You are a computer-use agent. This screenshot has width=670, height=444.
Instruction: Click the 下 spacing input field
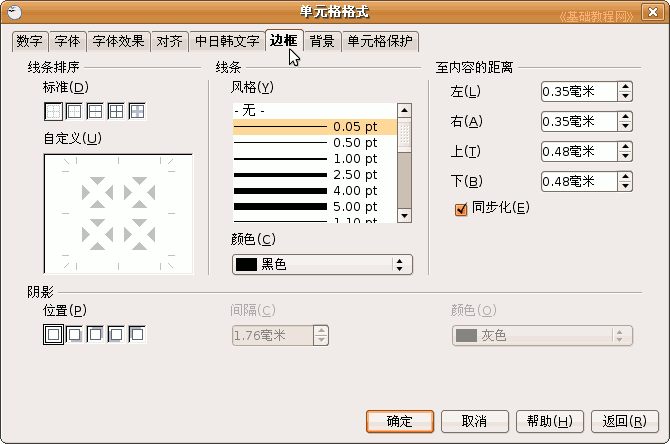pos(579,181)
